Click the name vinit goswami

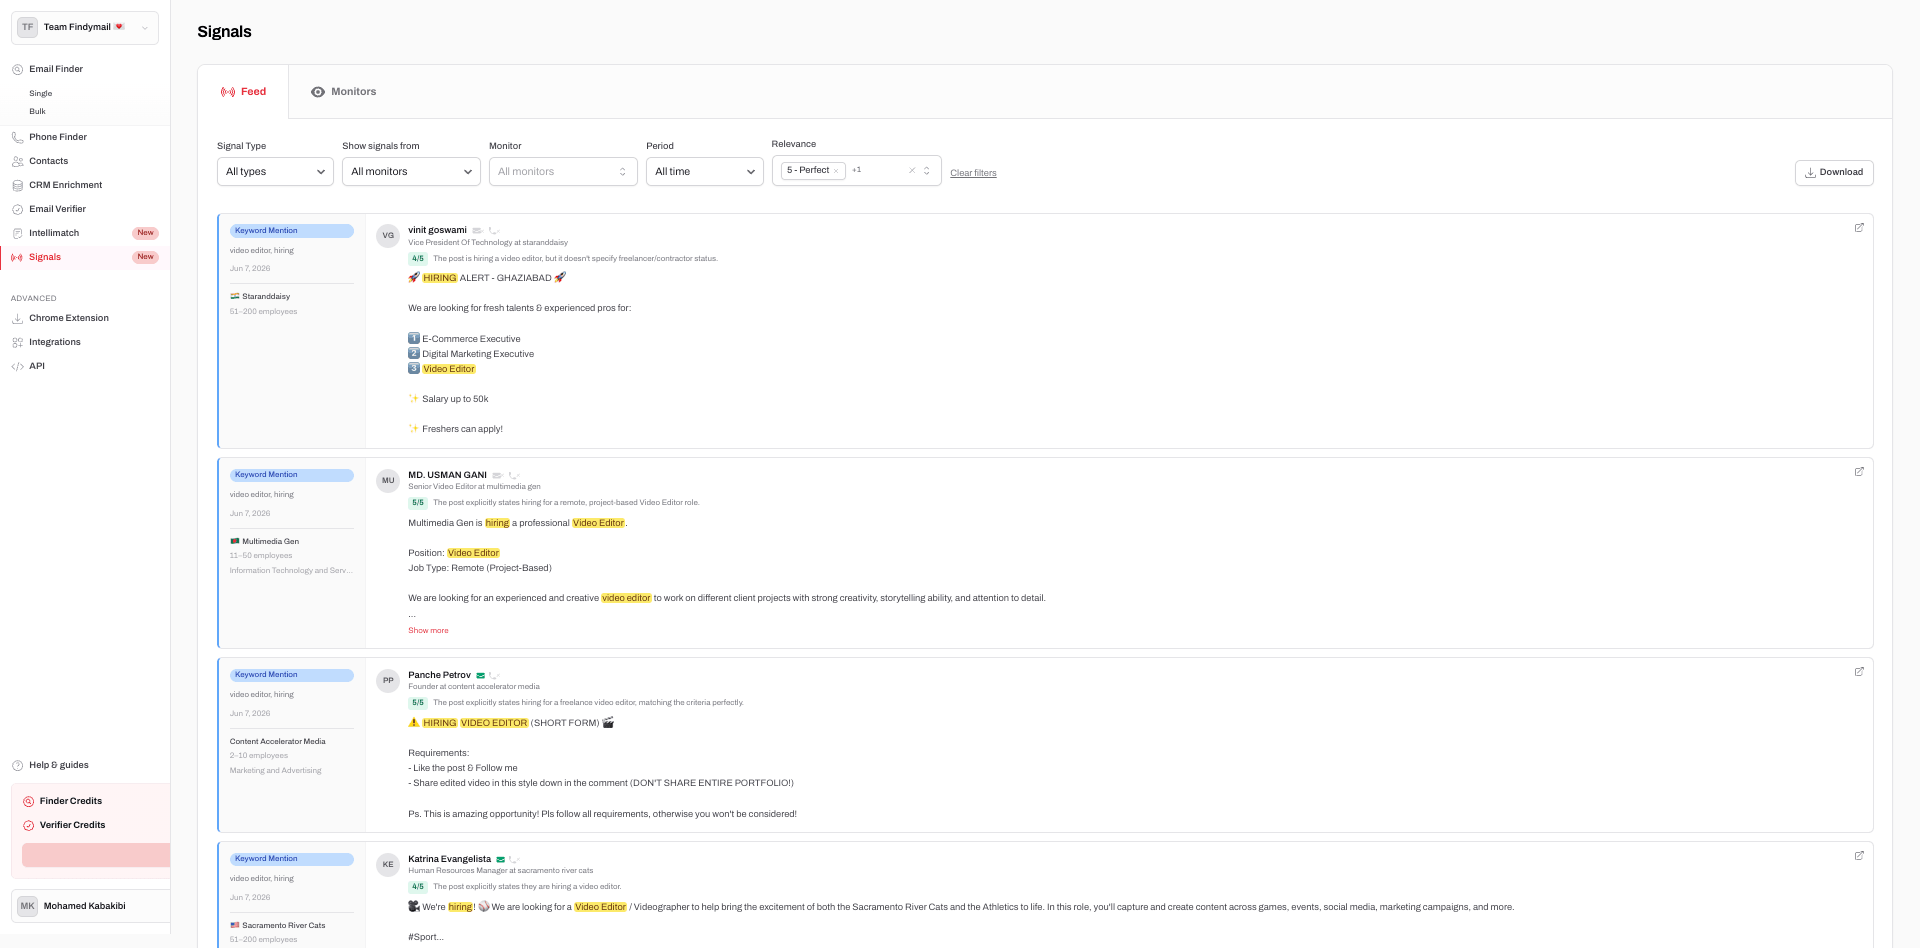click(x=437, y=230)
